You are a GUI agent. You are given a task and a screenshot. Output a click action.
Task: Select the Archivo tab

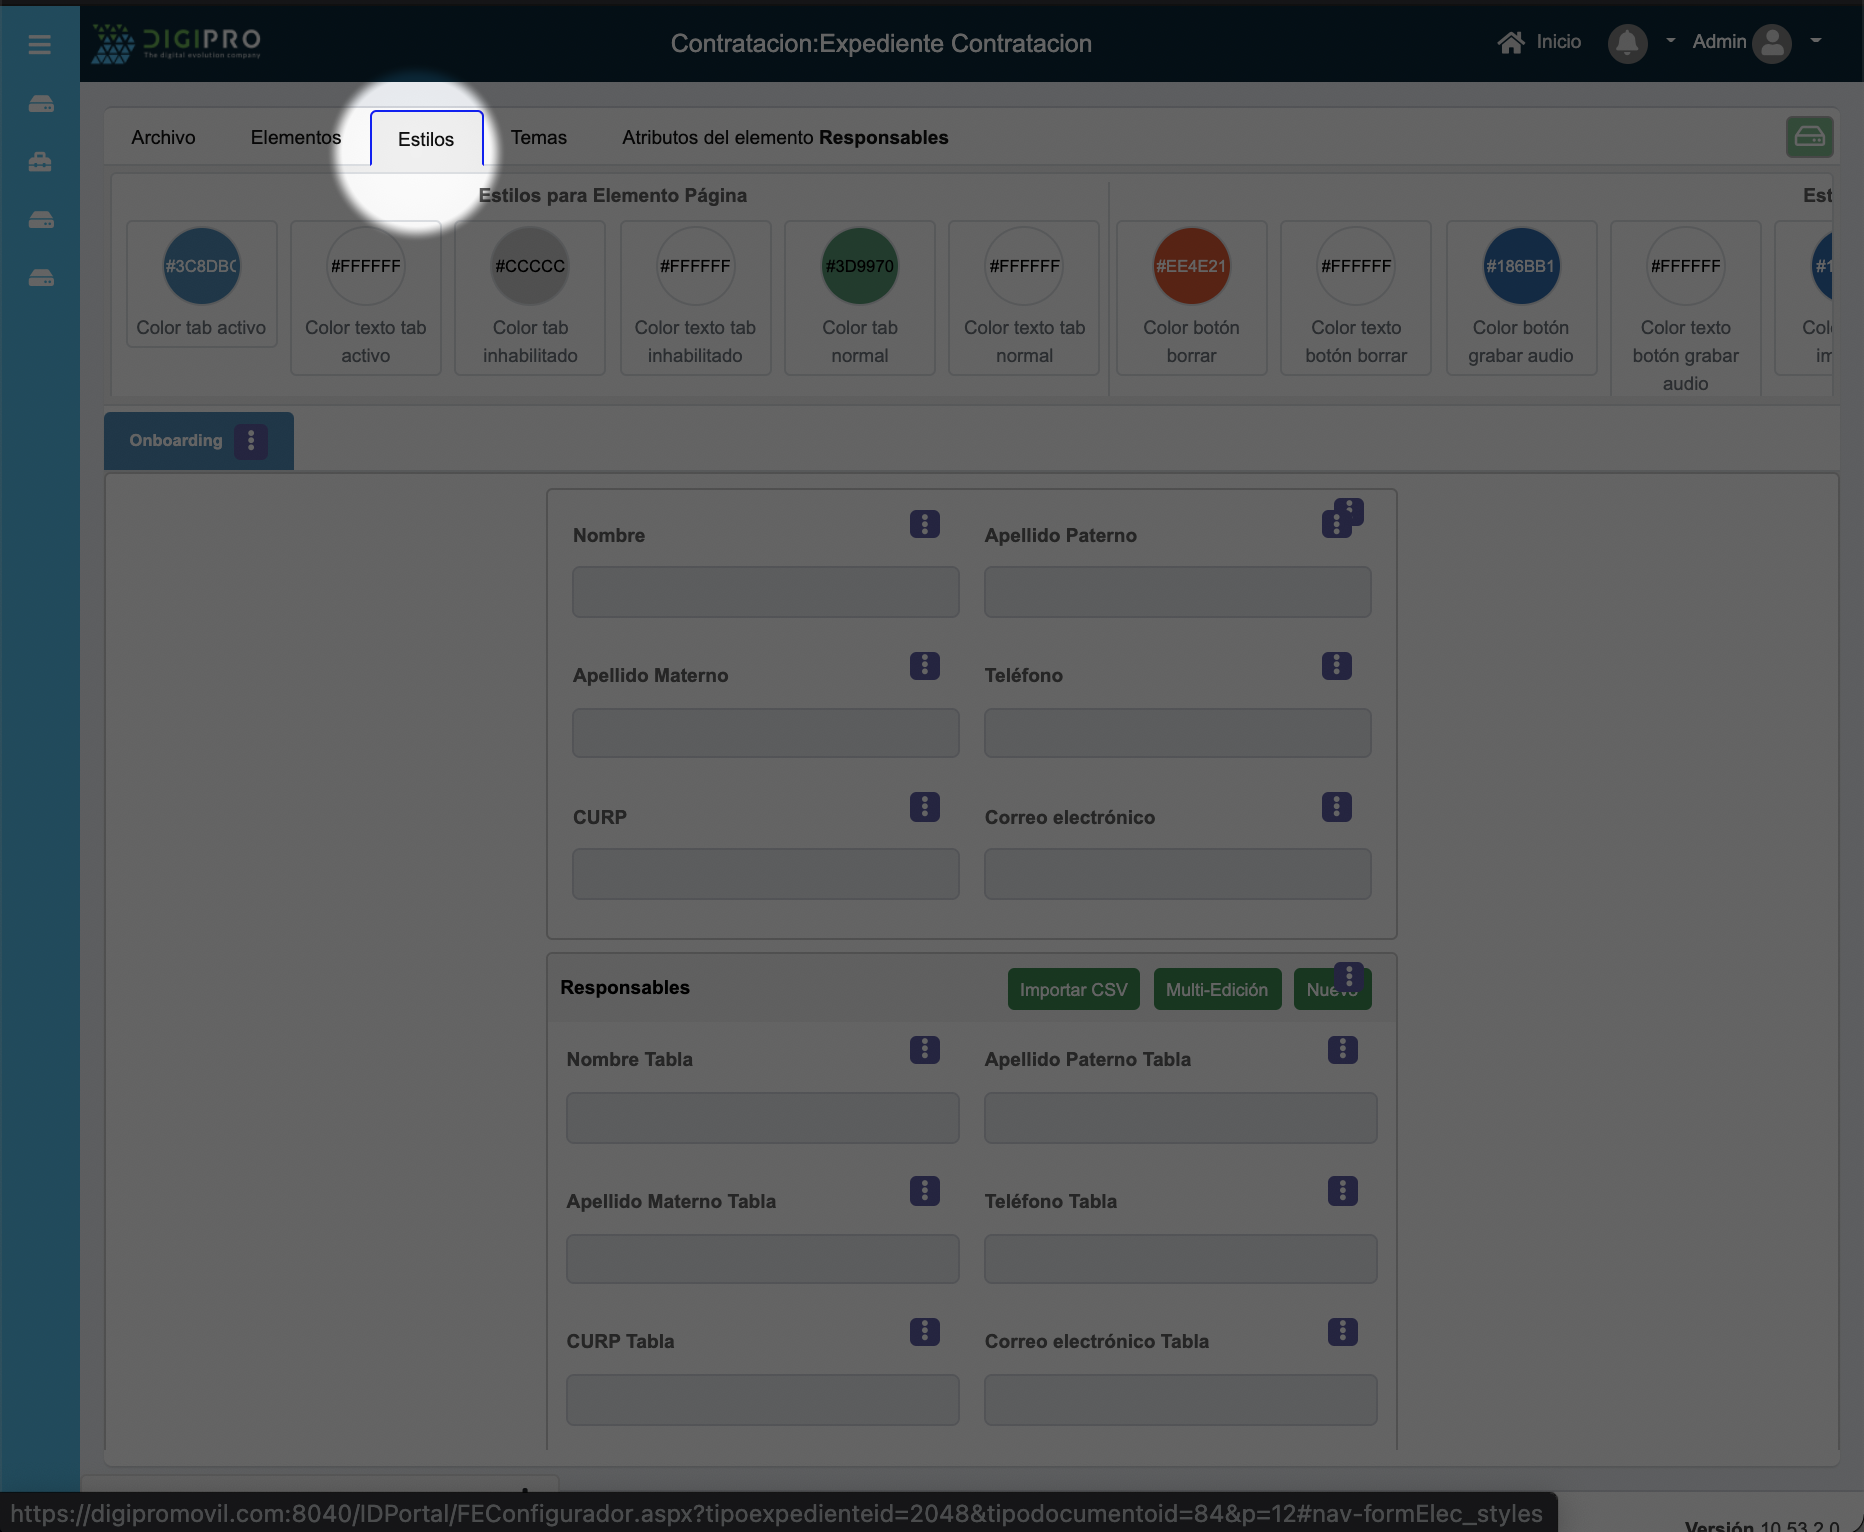coord(163,138)
